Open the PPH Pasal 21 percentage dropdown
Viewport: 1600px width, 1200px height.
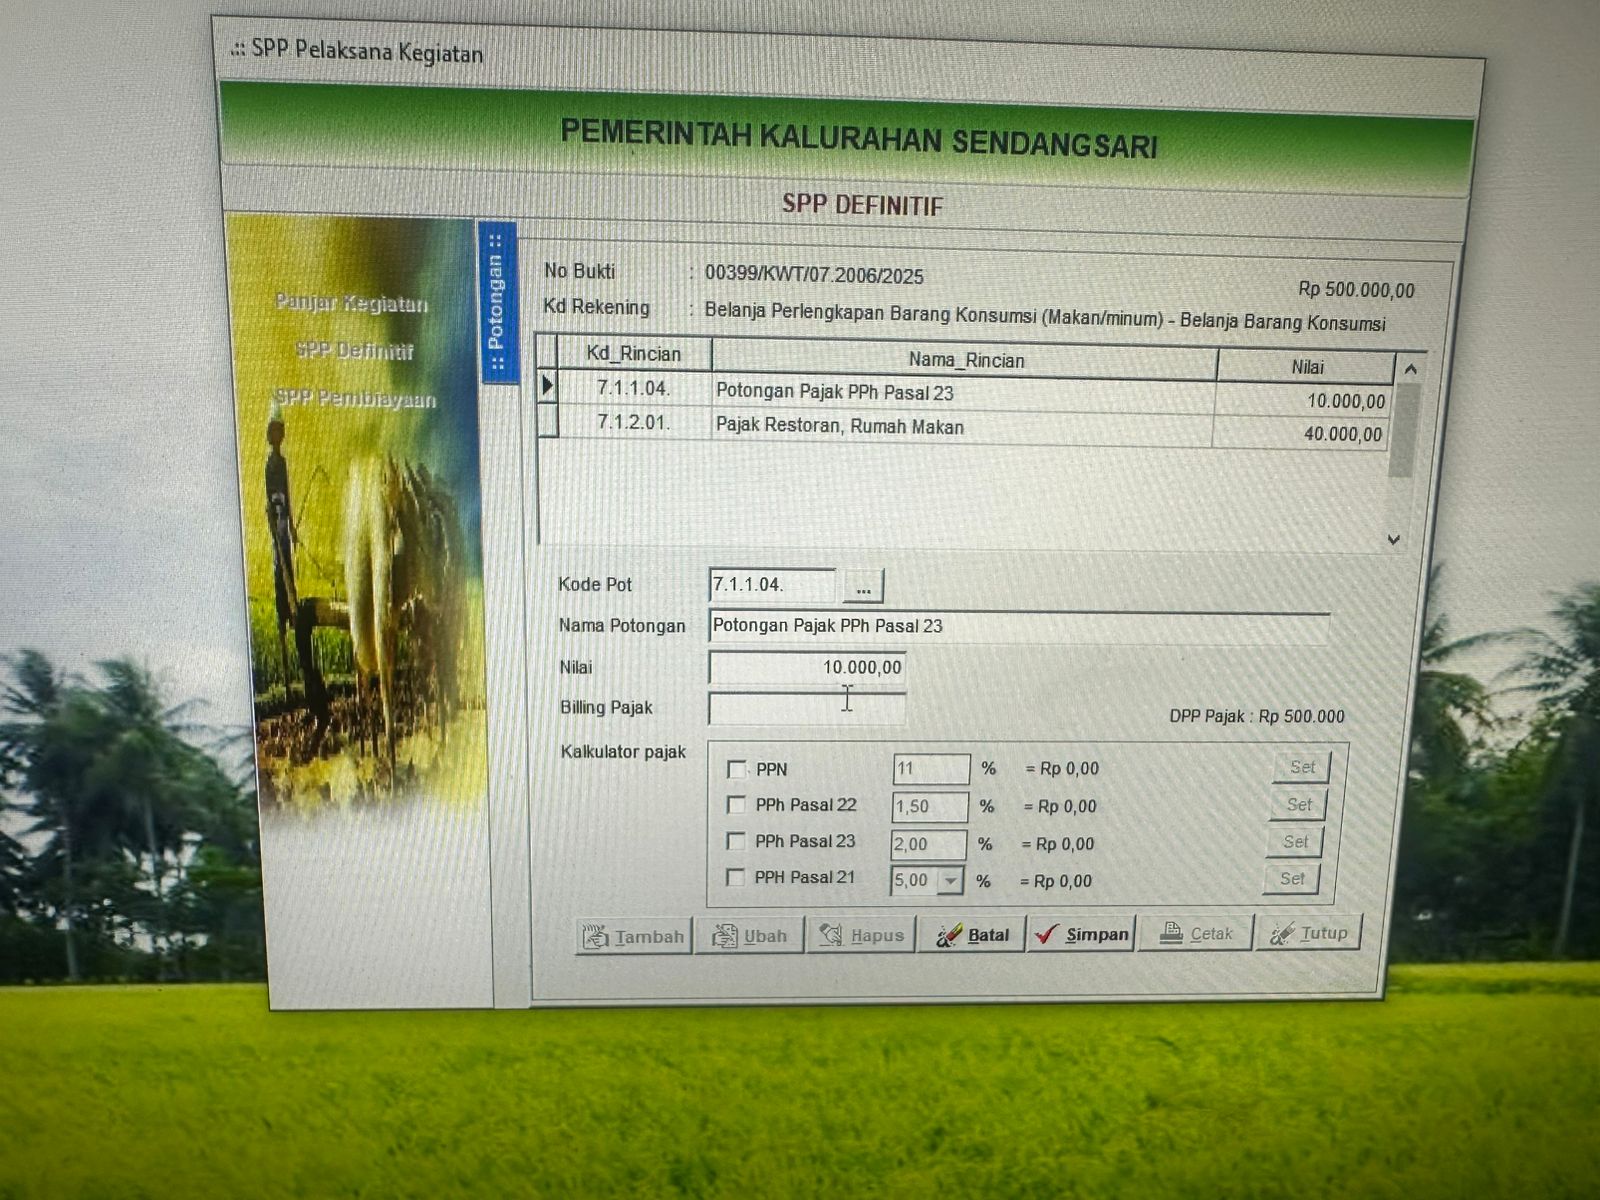click(x=951, y=880)
